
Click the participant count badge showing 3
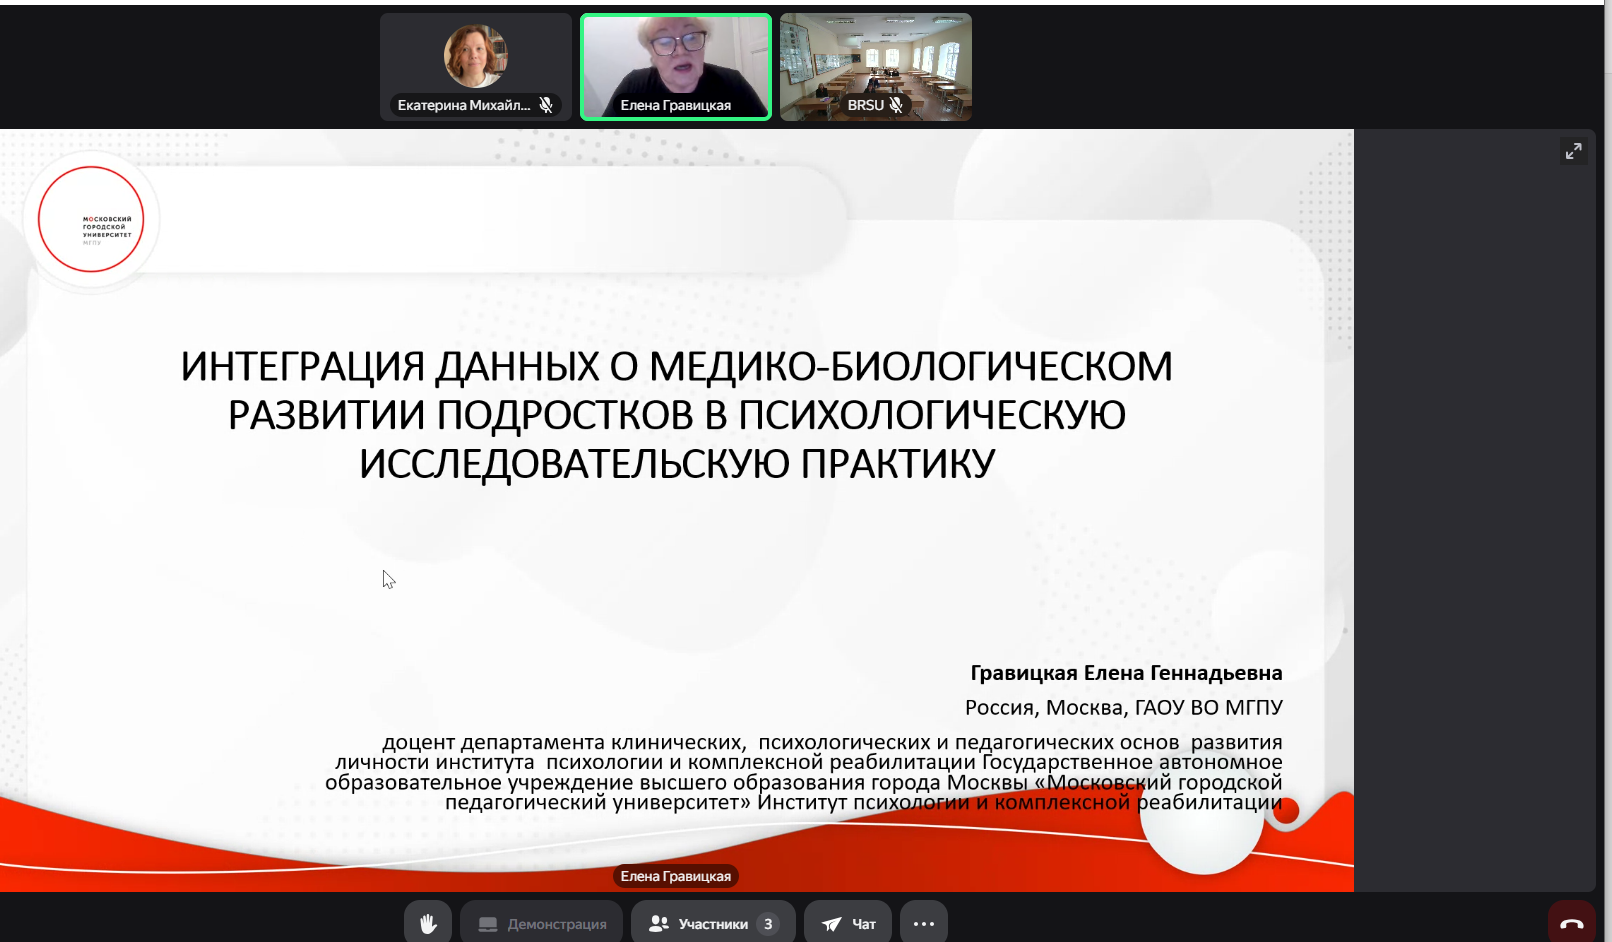768,924
